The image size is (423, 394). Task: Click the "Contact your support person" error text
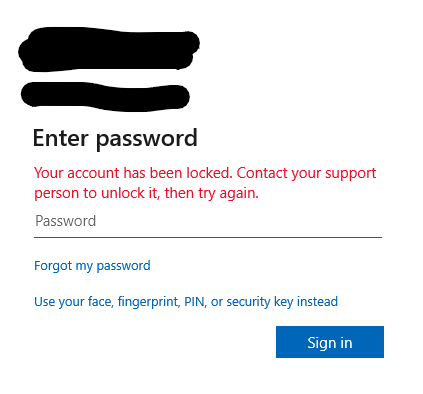pos(306,173)
